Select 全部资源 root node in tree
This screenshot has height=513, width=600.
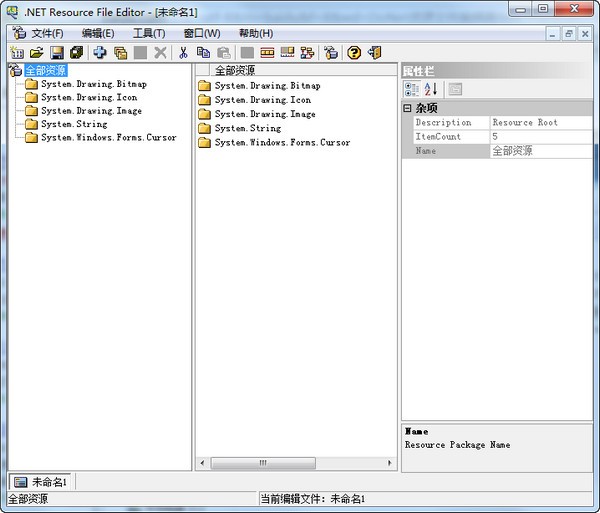(46, 70)
